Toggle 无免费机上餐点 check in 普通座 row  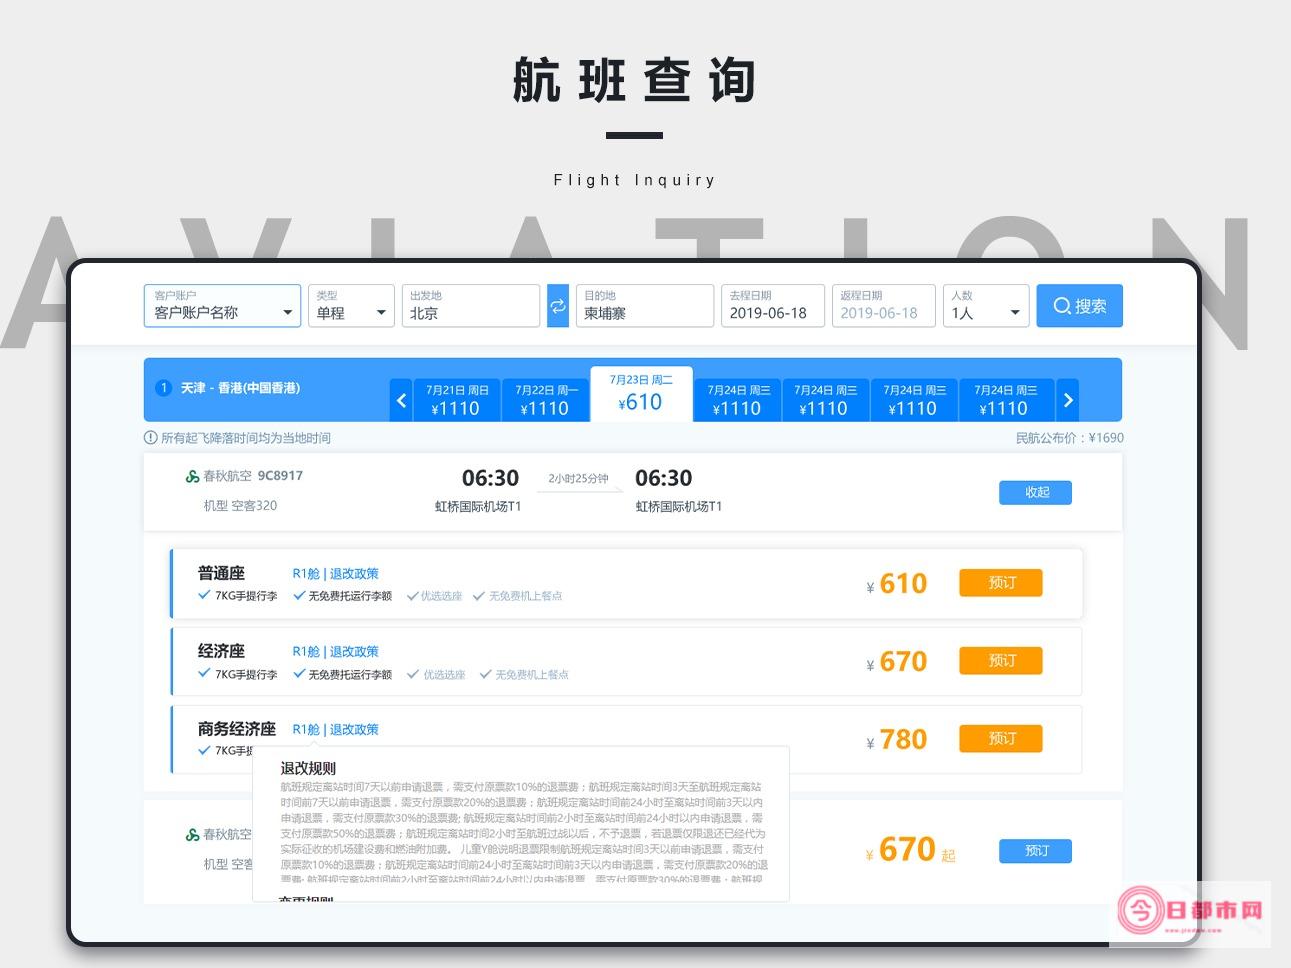pyautogui.click(x=479, y=596)
